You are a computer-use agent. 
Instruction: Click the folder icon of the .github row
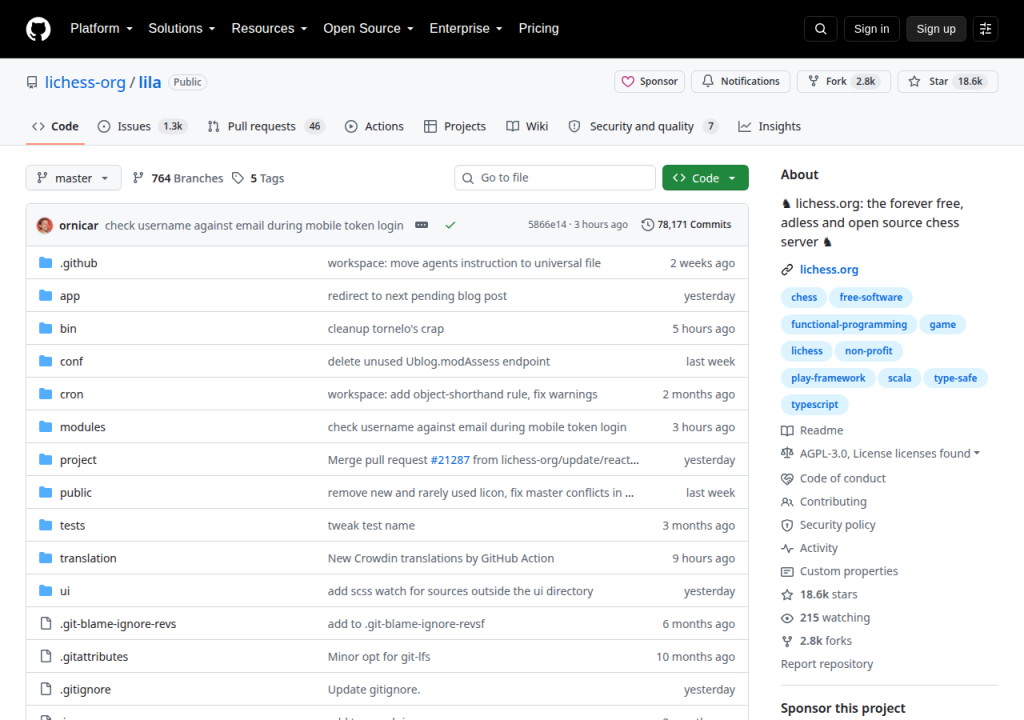pyautogui.click(x=45, y=263)
